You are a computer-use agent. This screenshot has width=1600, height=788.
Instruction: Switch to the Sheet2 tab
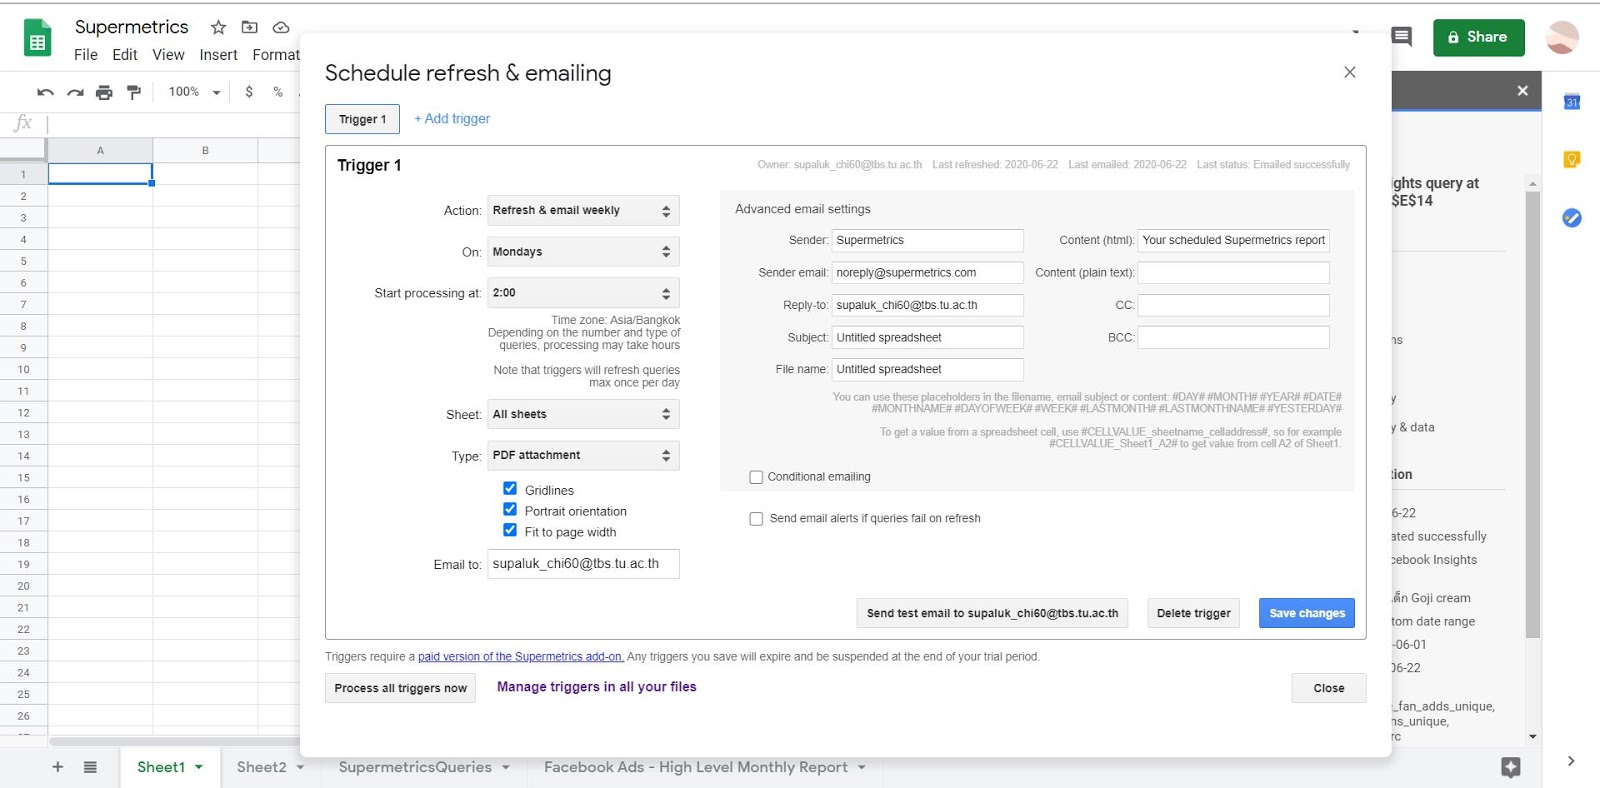[261, 767]
